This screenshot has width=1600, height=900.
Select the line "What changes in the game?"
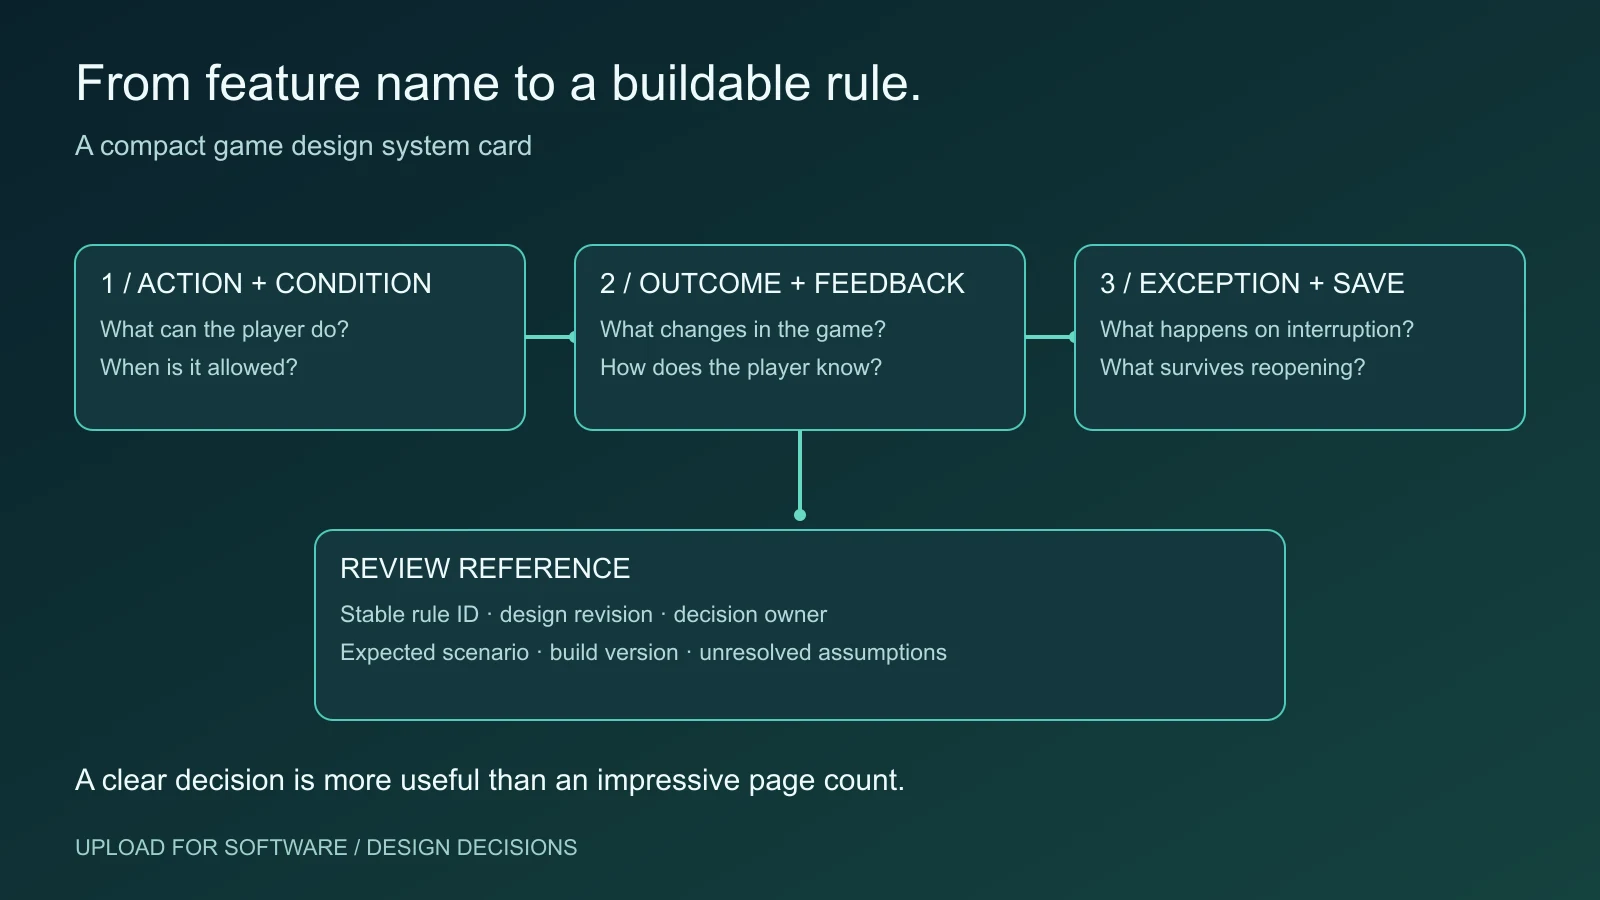(743, 330)
